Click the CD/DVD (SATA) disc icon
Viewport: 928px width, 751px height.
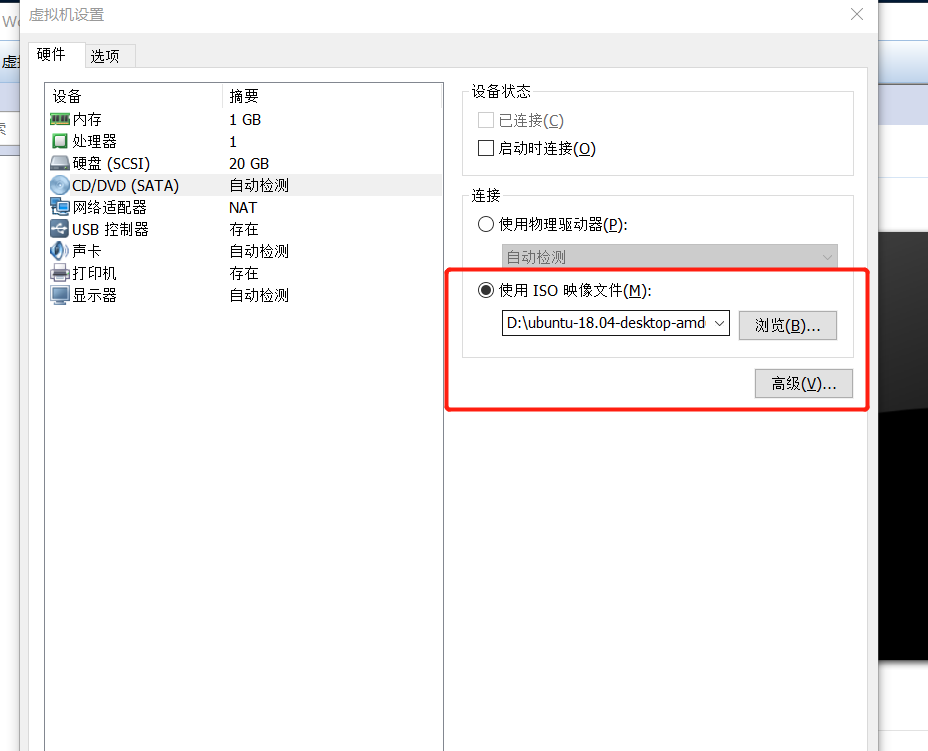click(60, 185)
